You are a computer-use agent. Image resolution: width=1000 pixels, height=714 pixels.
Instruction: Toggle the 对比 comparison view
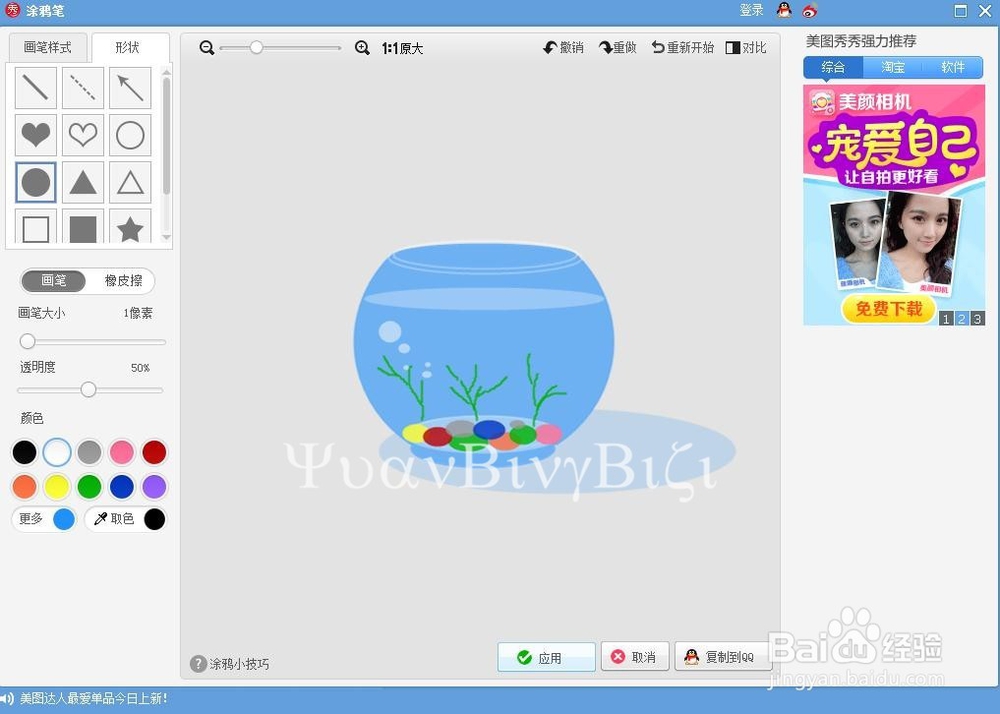pyautogui.click(x=746, y=47)
